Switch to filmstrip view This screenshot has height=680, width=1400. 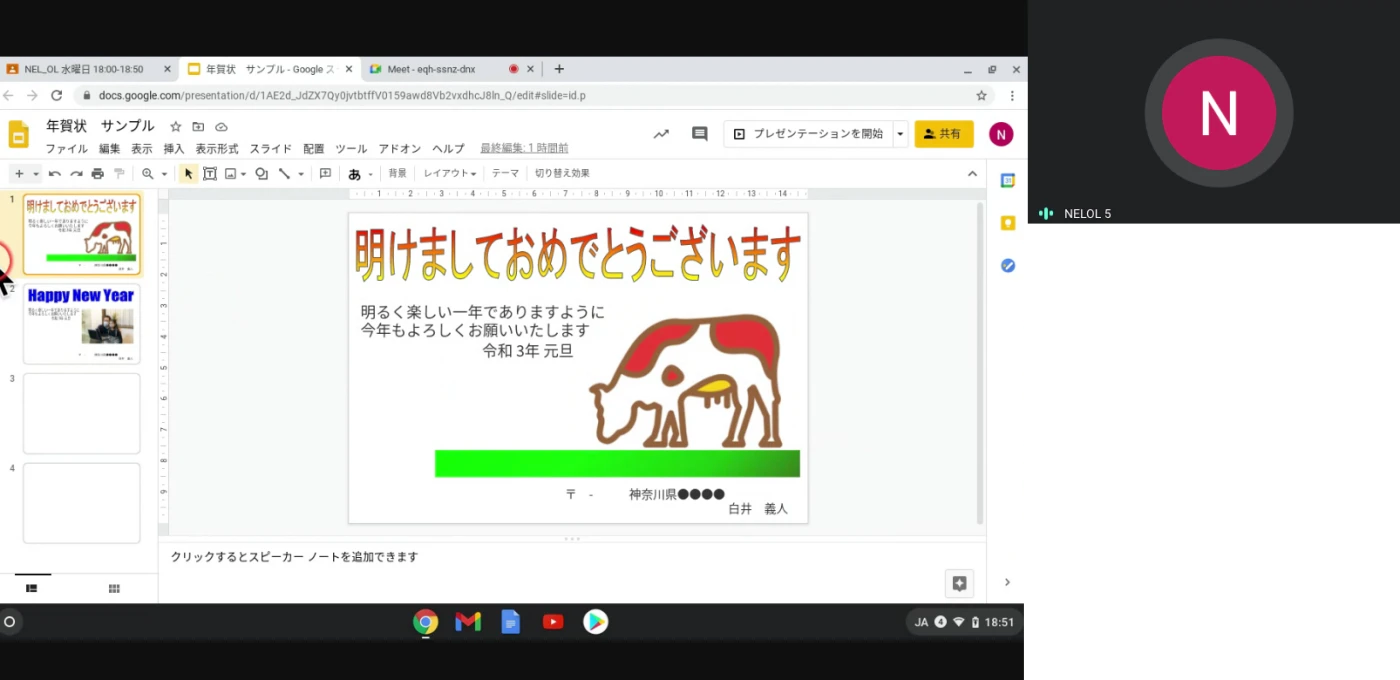coord(32,589)
